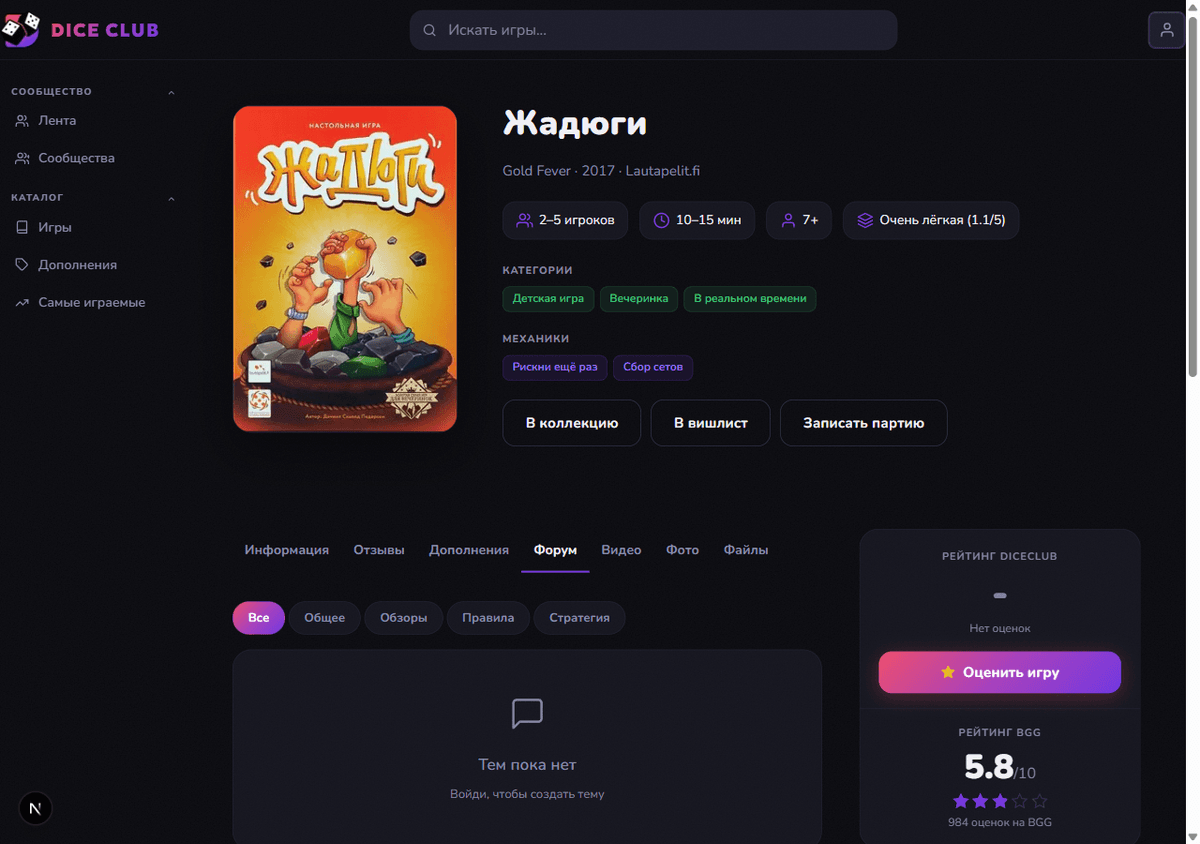Viewport: 1200px width, 844px height.
Task: Click the Нет оценок text
Action: (1000, 629)
